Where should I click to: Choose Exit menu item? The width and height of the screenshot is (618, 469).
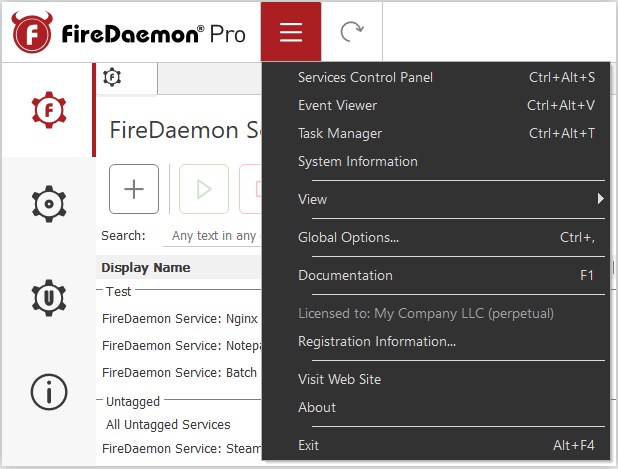tap(436, 445)
